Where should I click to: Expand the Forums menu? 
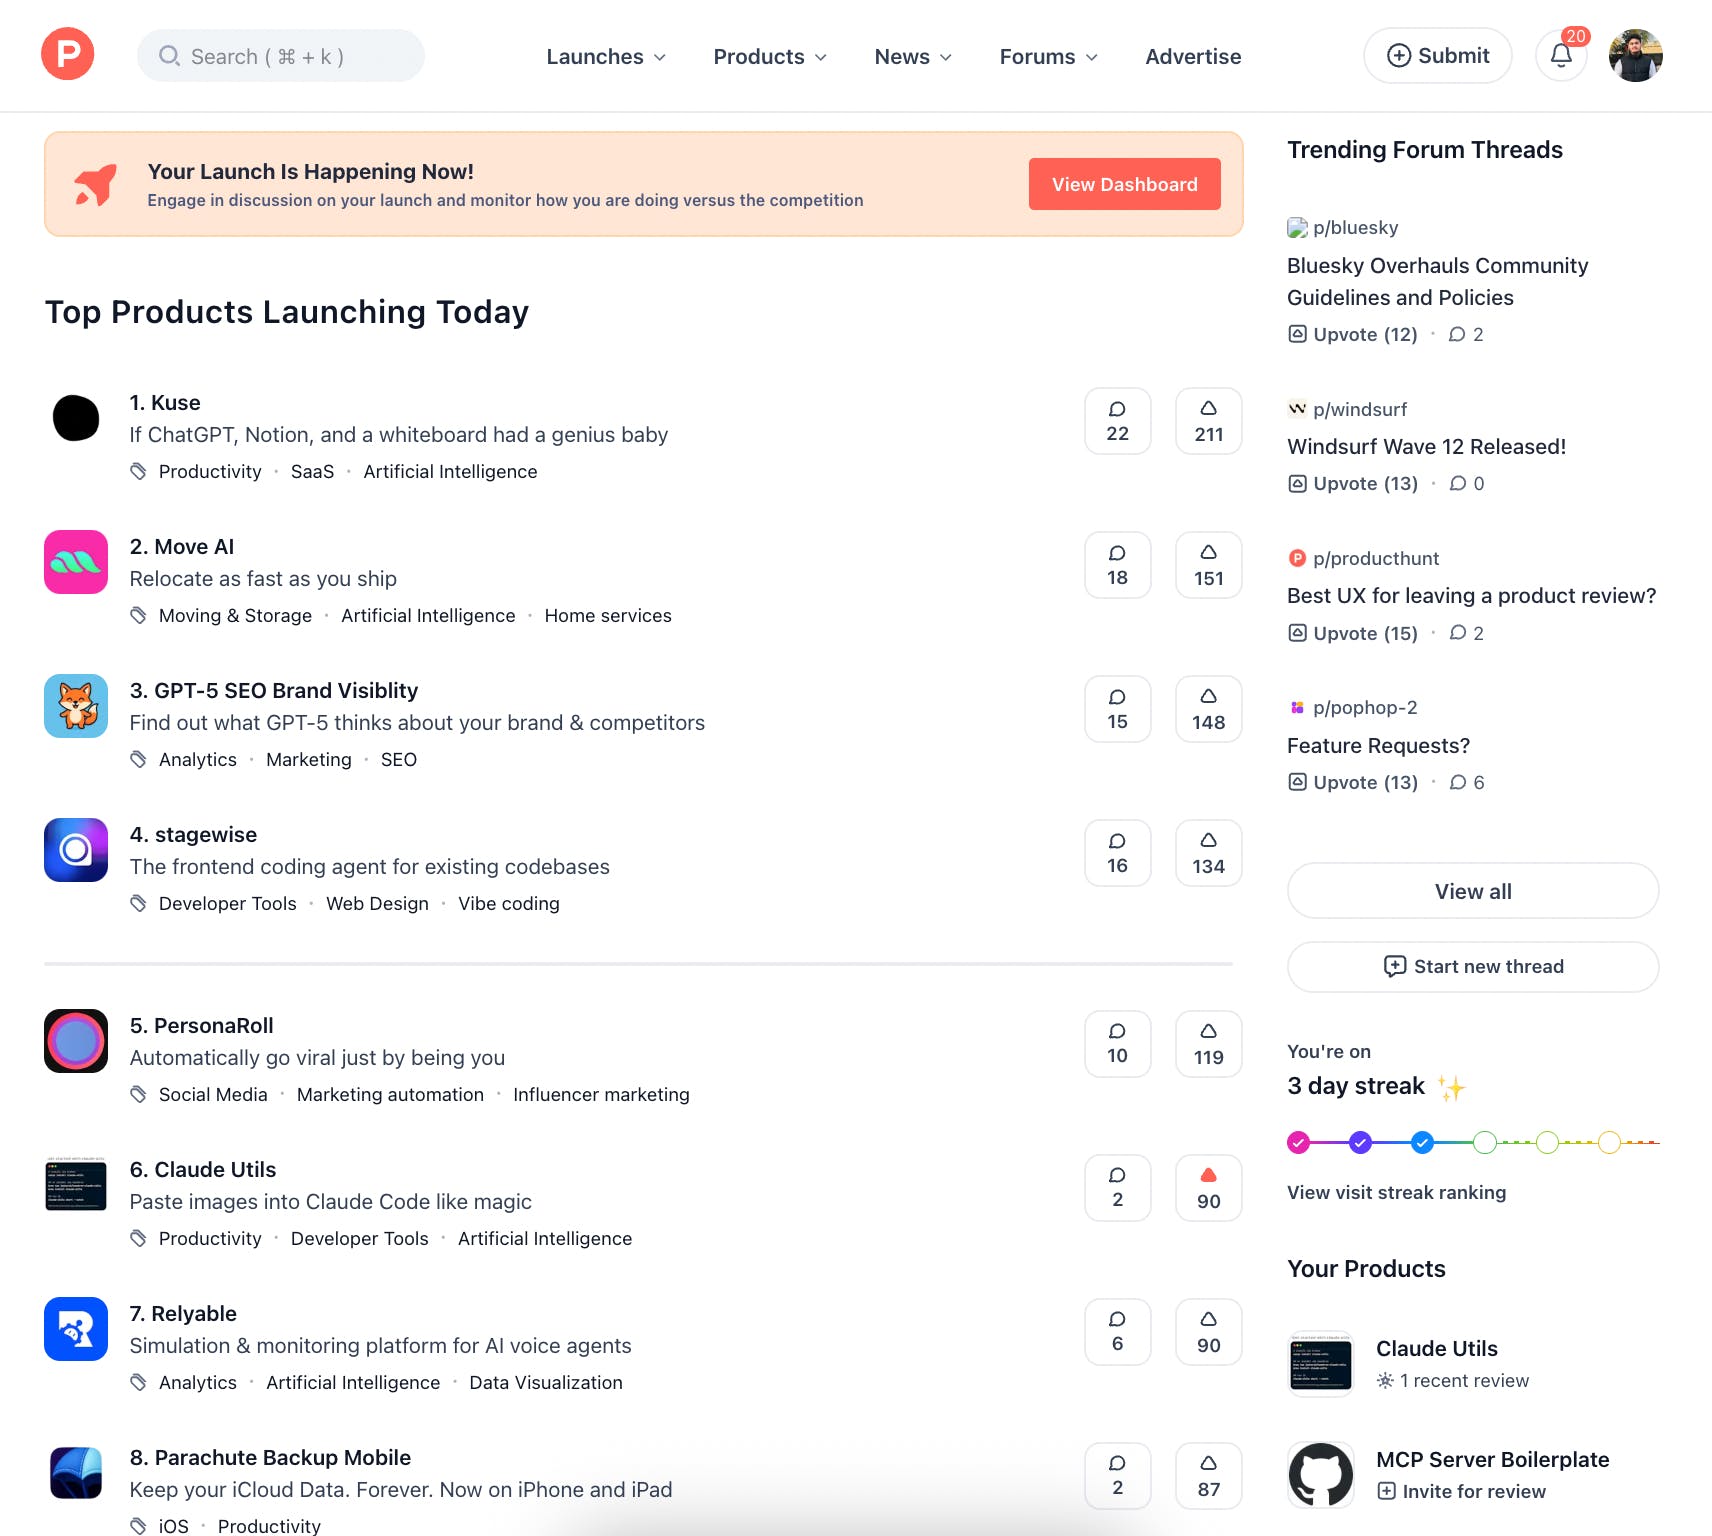coord(1049,56)
